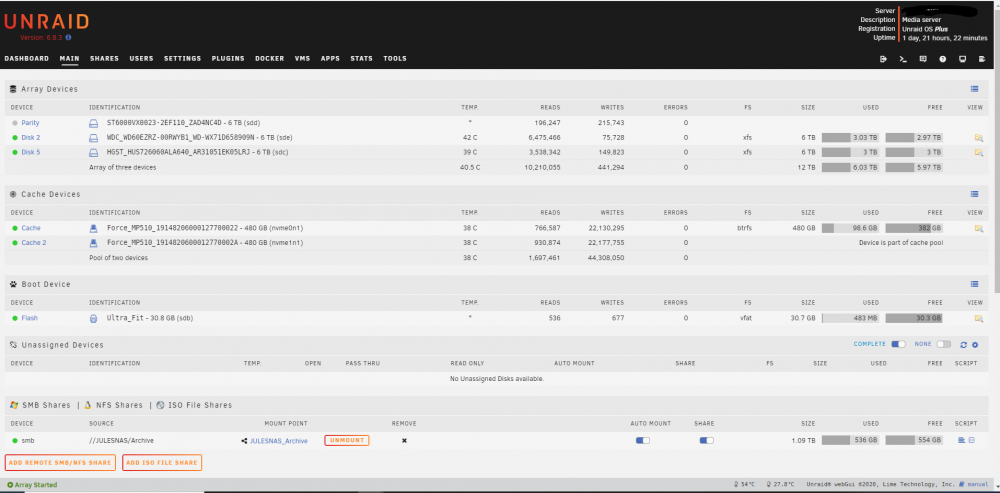Screen dimensions: 1000x493
Task: Open the manual link in footer
Action: pos(976,485)
